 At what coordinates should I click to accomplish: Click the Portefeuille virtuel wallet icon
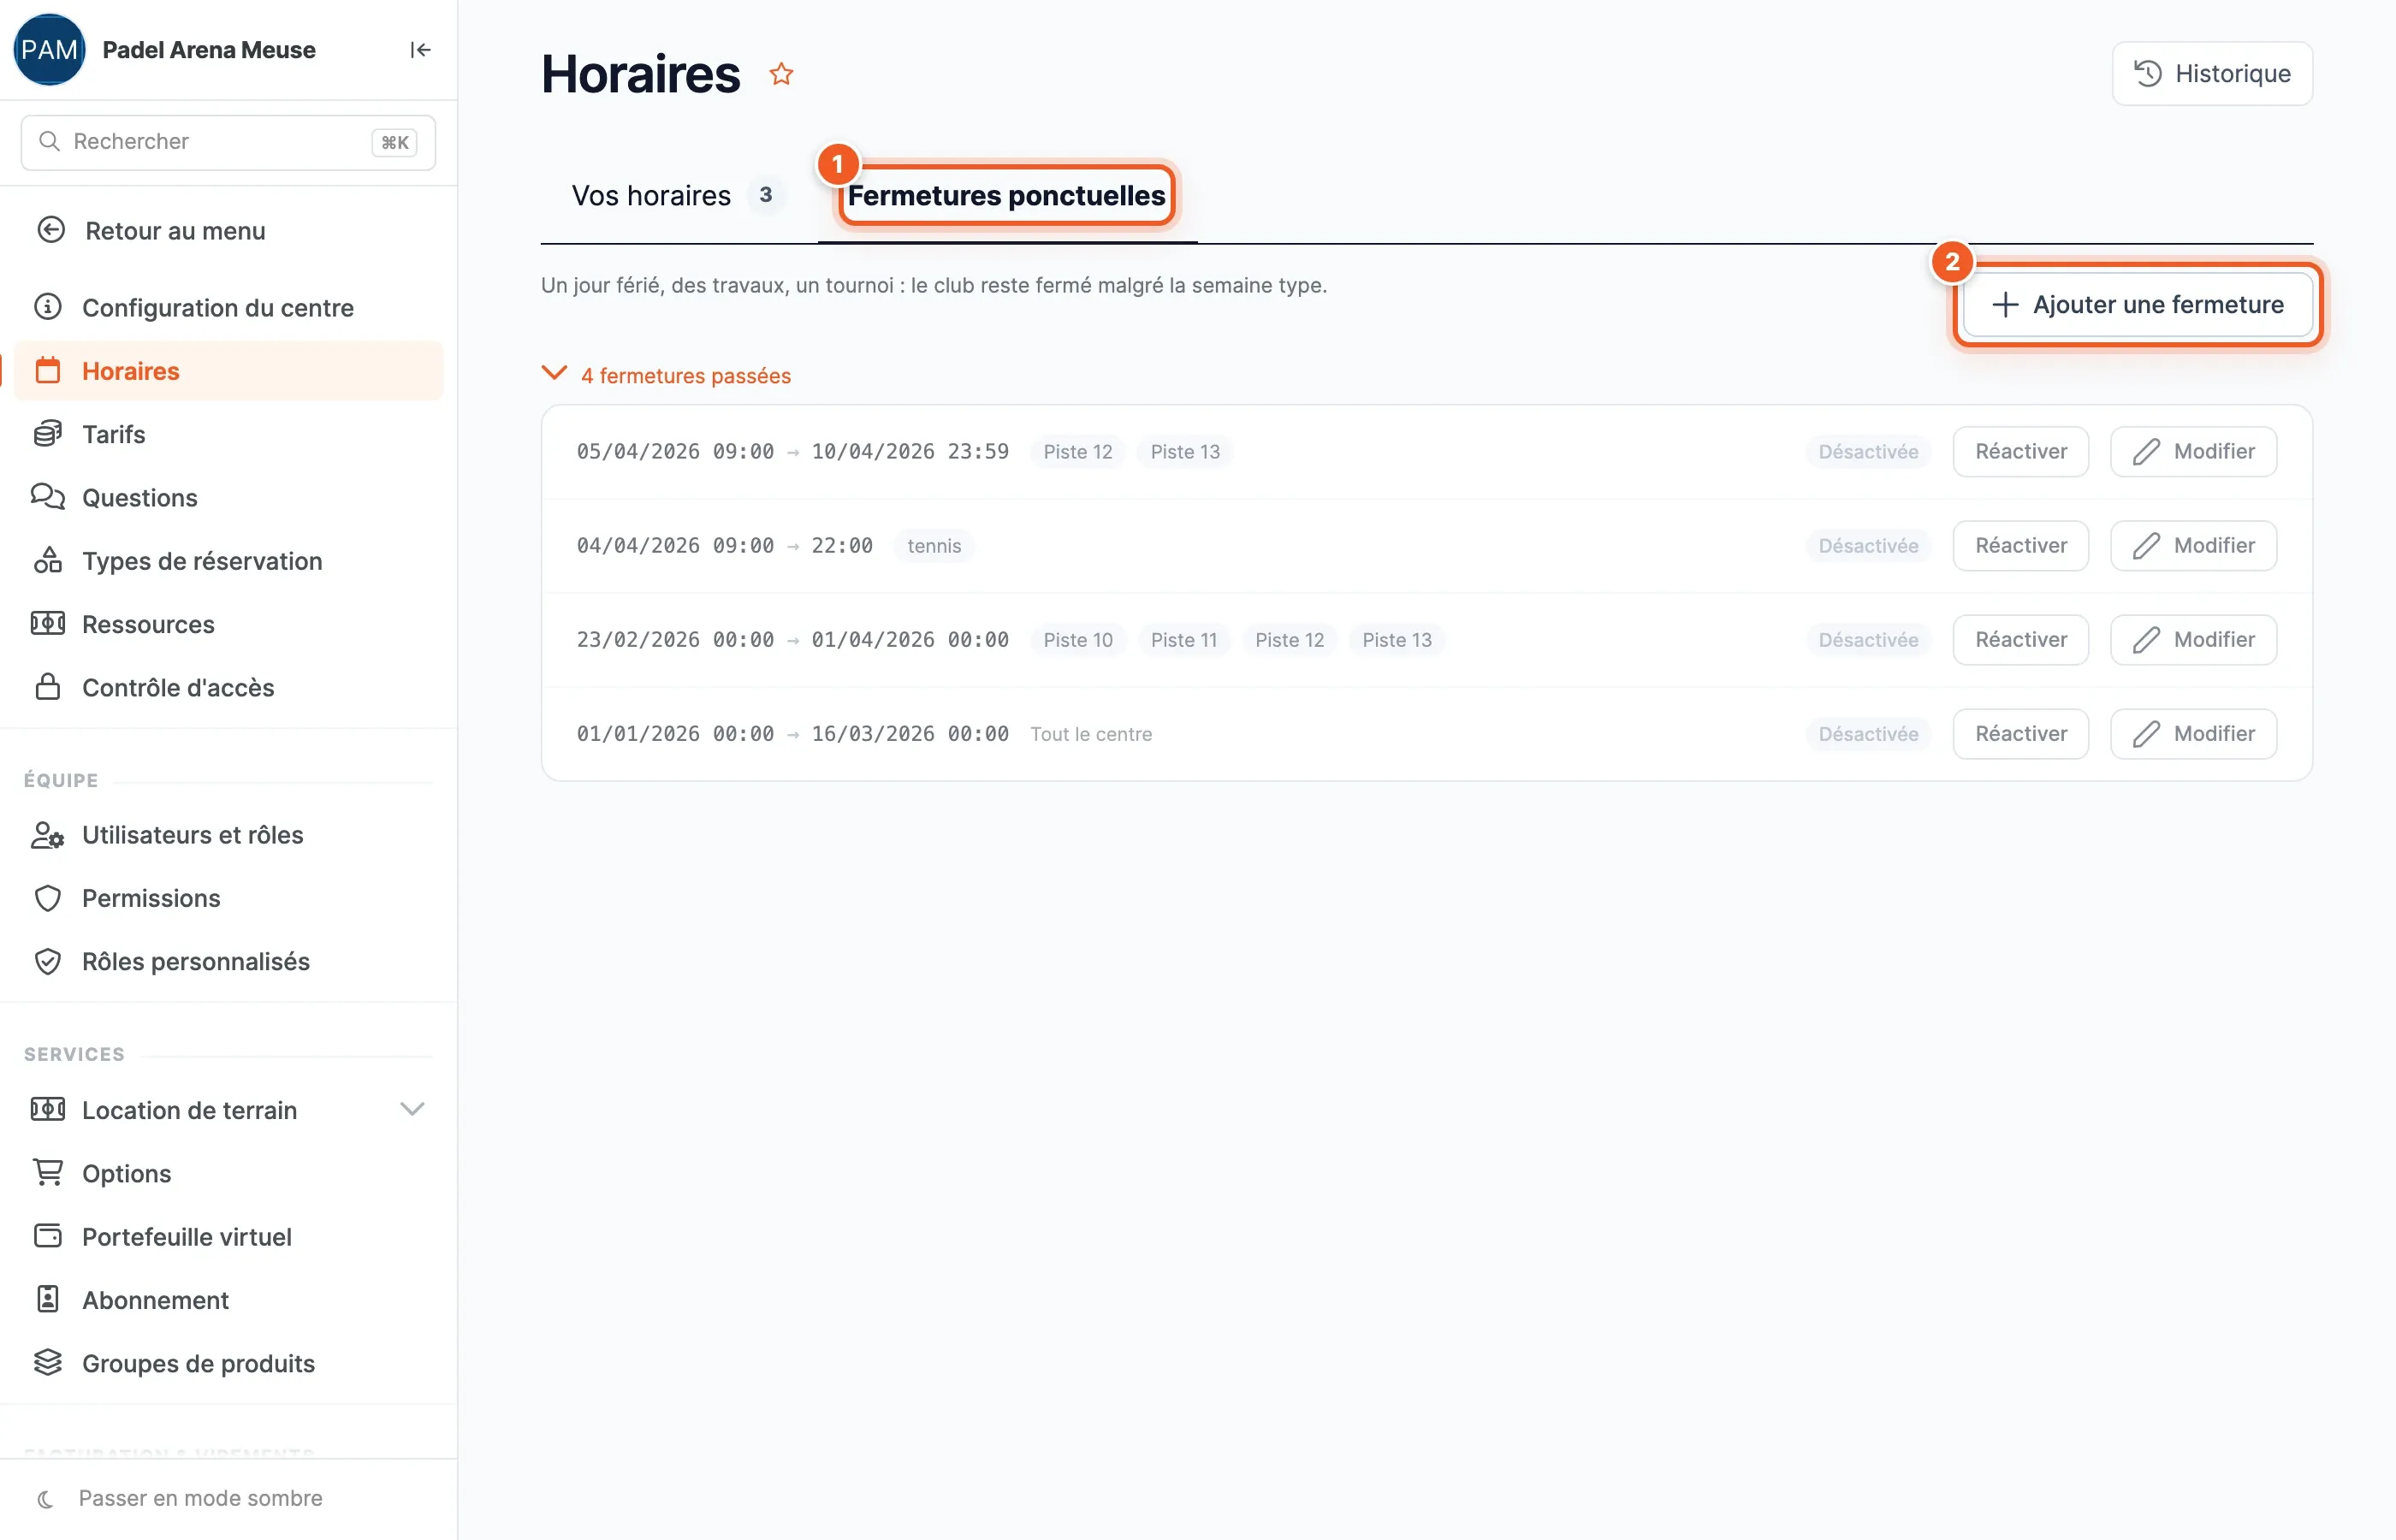pos(48,1235)
